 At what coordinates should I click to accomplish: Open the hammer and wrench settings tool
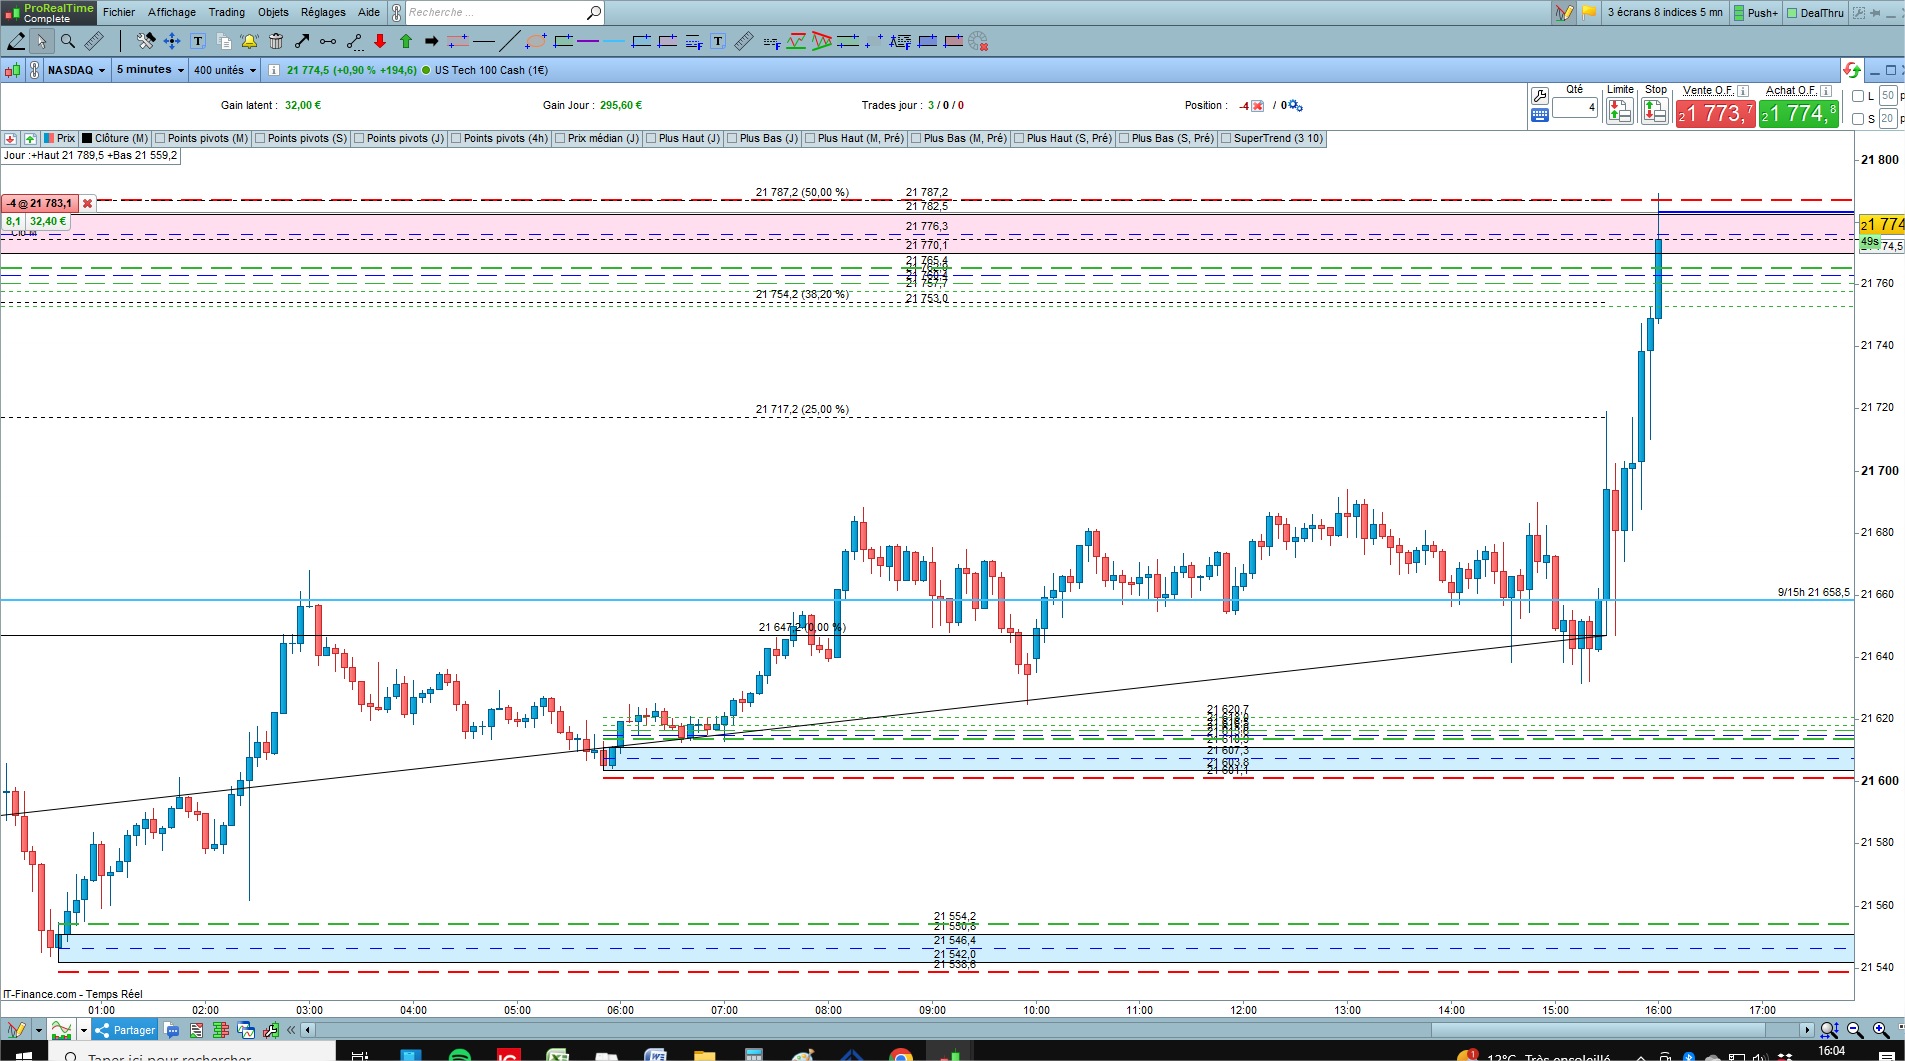coord(146,41)
